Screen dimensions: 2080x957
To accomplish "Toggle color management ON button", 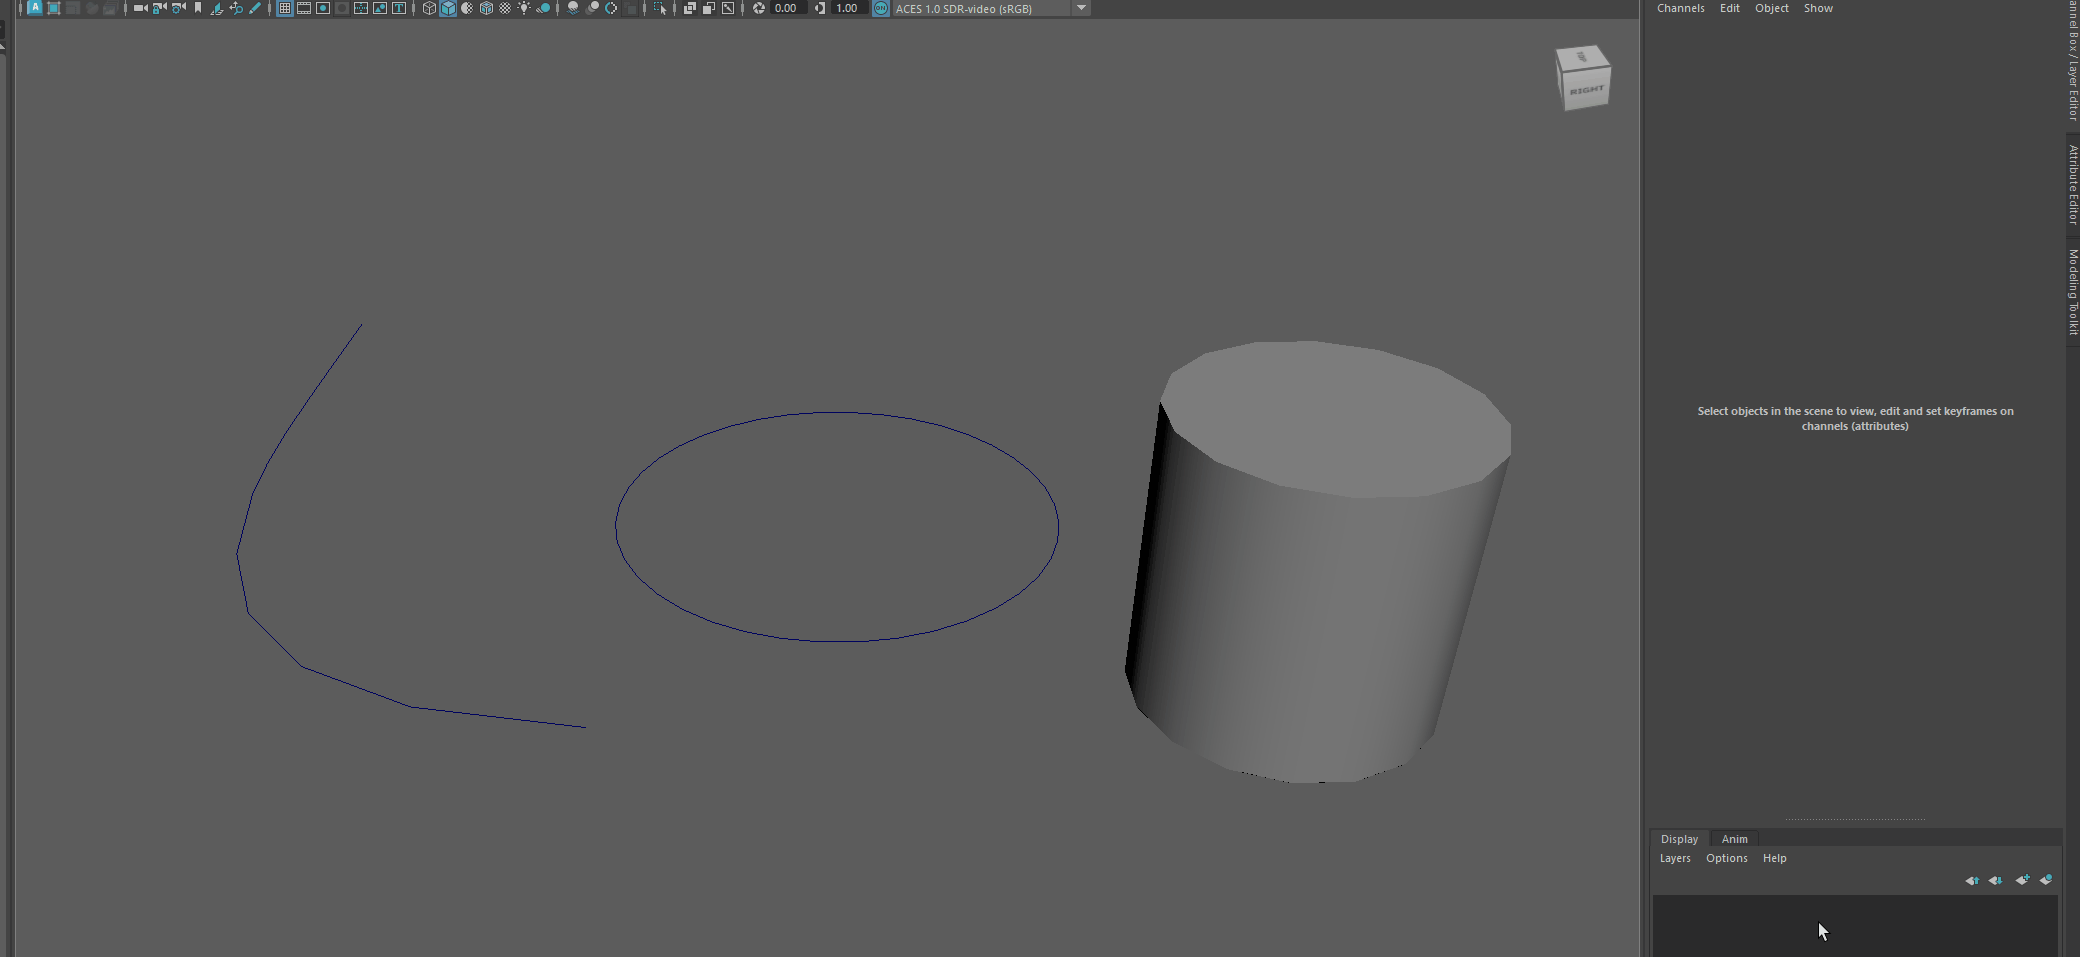I will click(x=881, y=8).
